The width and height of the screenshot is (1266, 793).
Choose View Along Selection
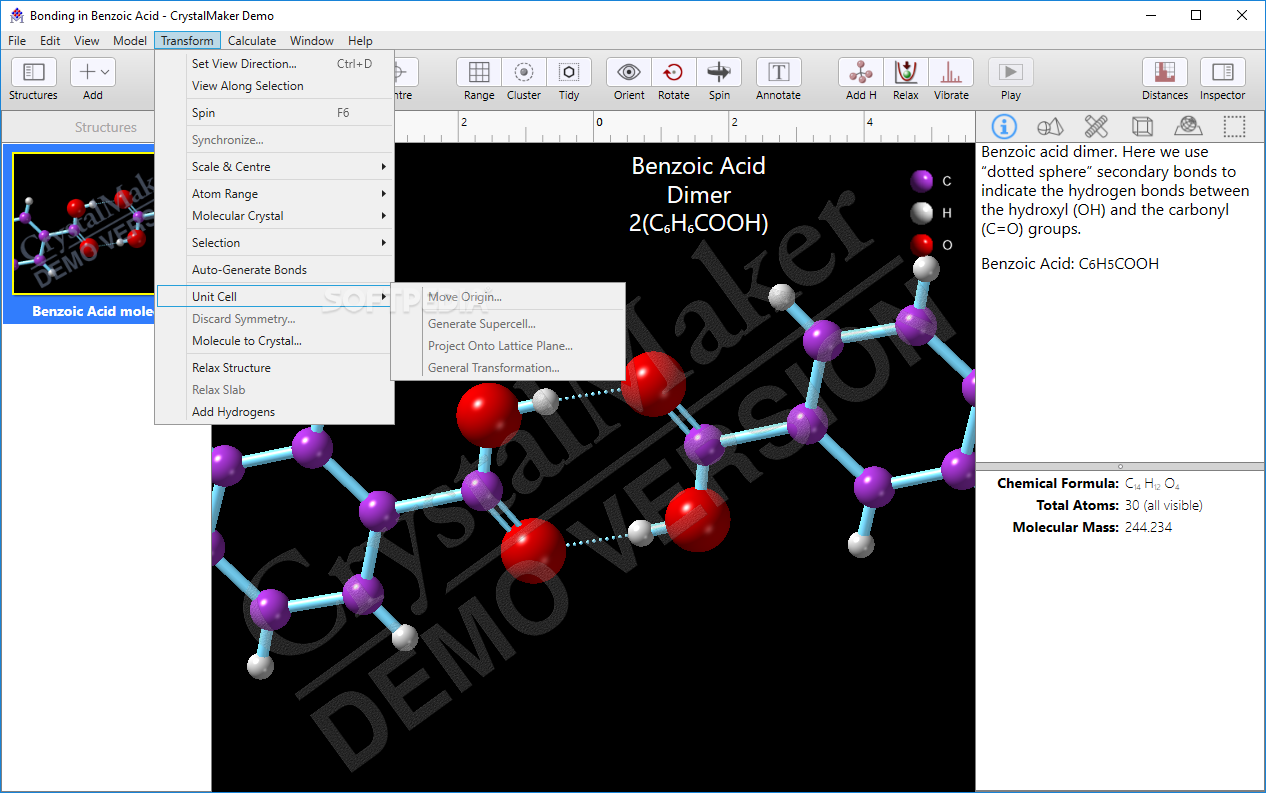pos(275,86)
